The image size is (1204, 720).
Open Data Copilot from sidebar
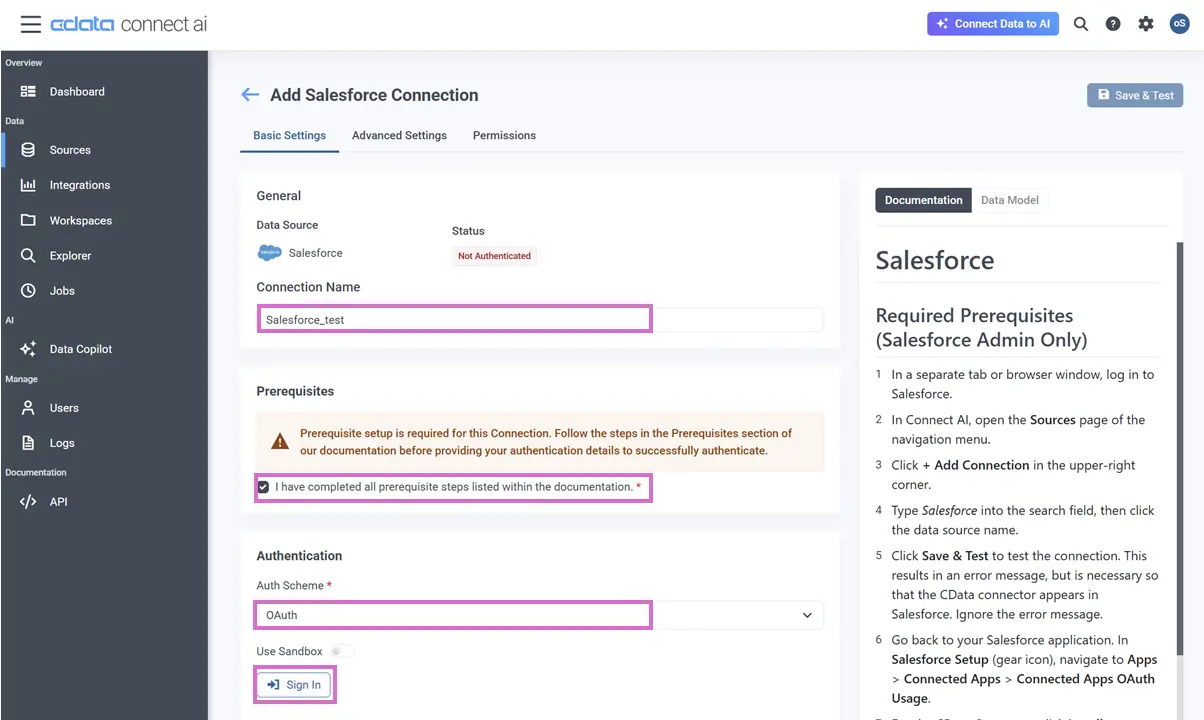point(80,349)
